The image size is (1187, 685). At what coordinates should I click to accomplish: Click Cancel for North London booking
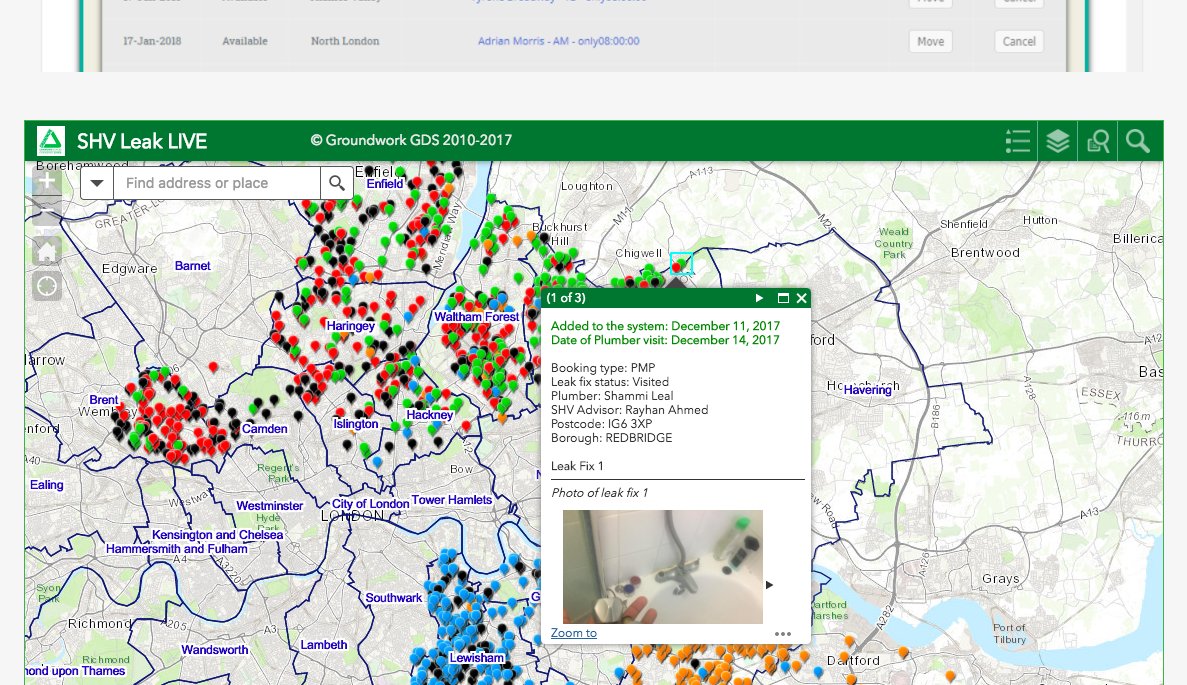tap(1019, 42)
